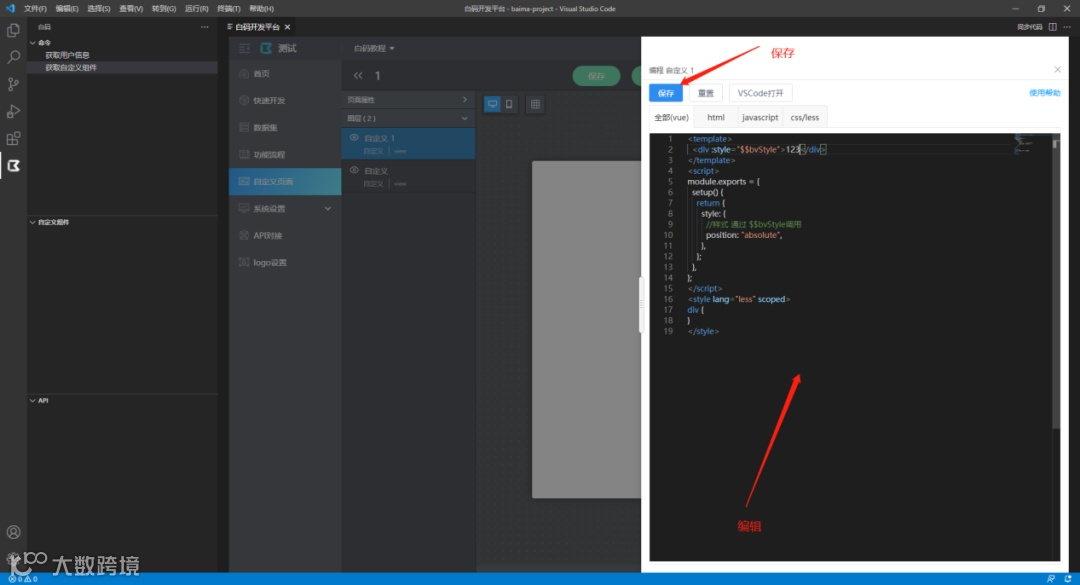Viewport: 1080px width, 585px height.
Task: Open the 转到(G) menu
Action: coord(163,8)
